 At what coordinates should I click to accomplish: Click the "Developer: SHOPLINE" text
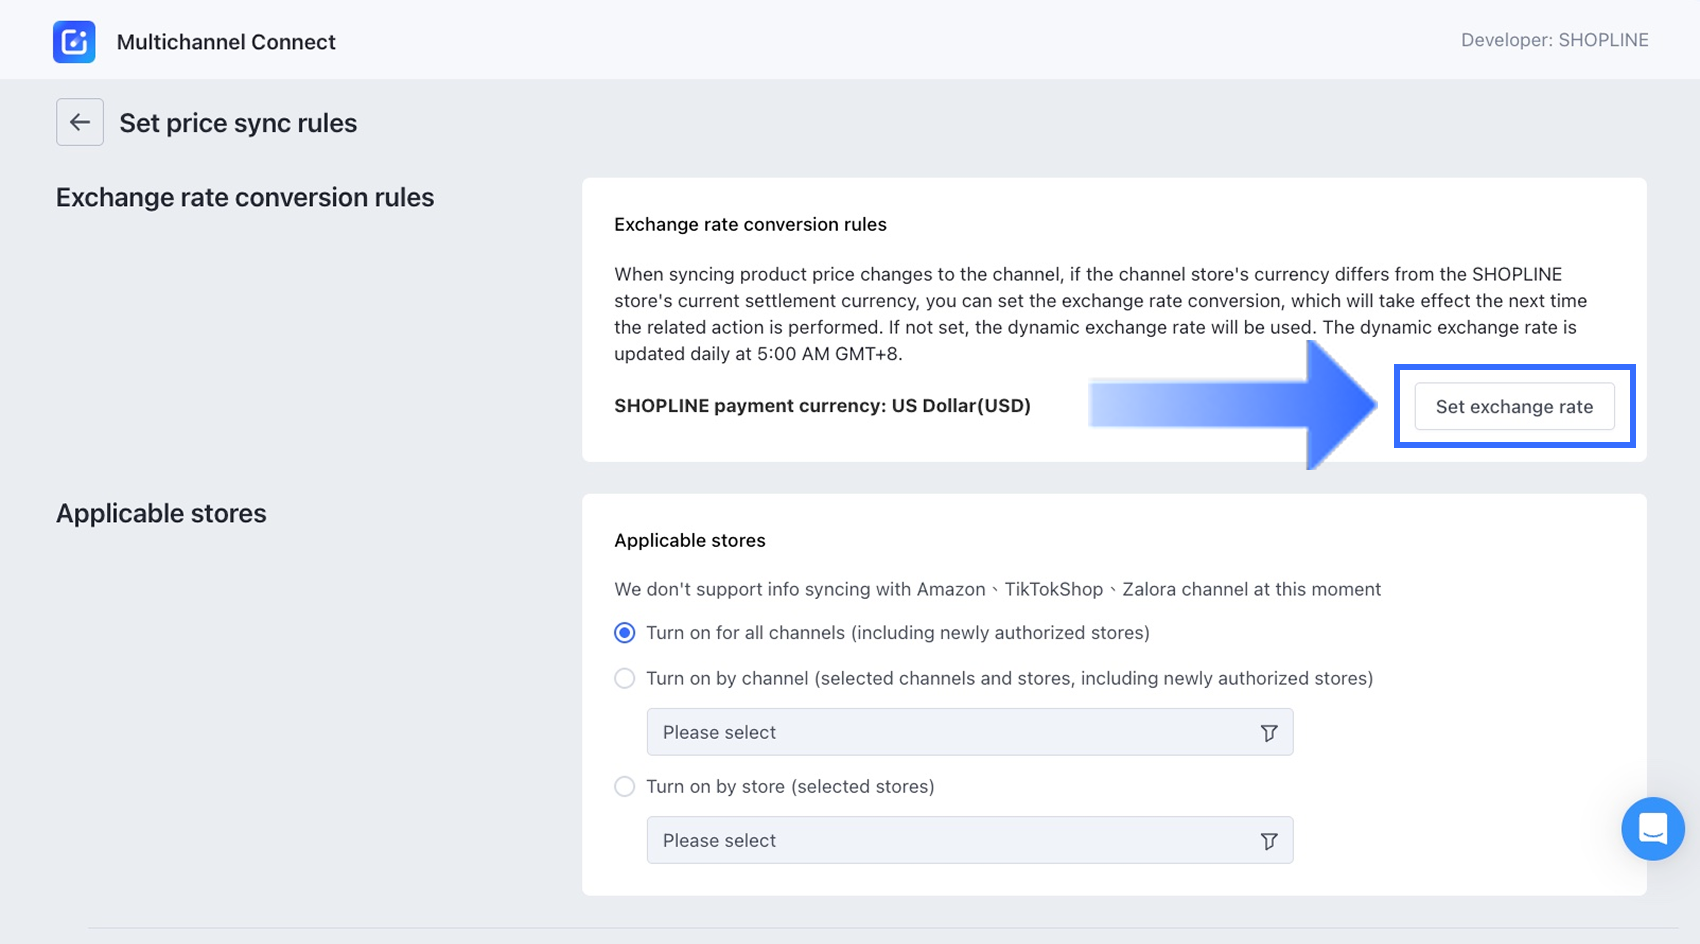pyautogui.click(x=1554, y=40)
